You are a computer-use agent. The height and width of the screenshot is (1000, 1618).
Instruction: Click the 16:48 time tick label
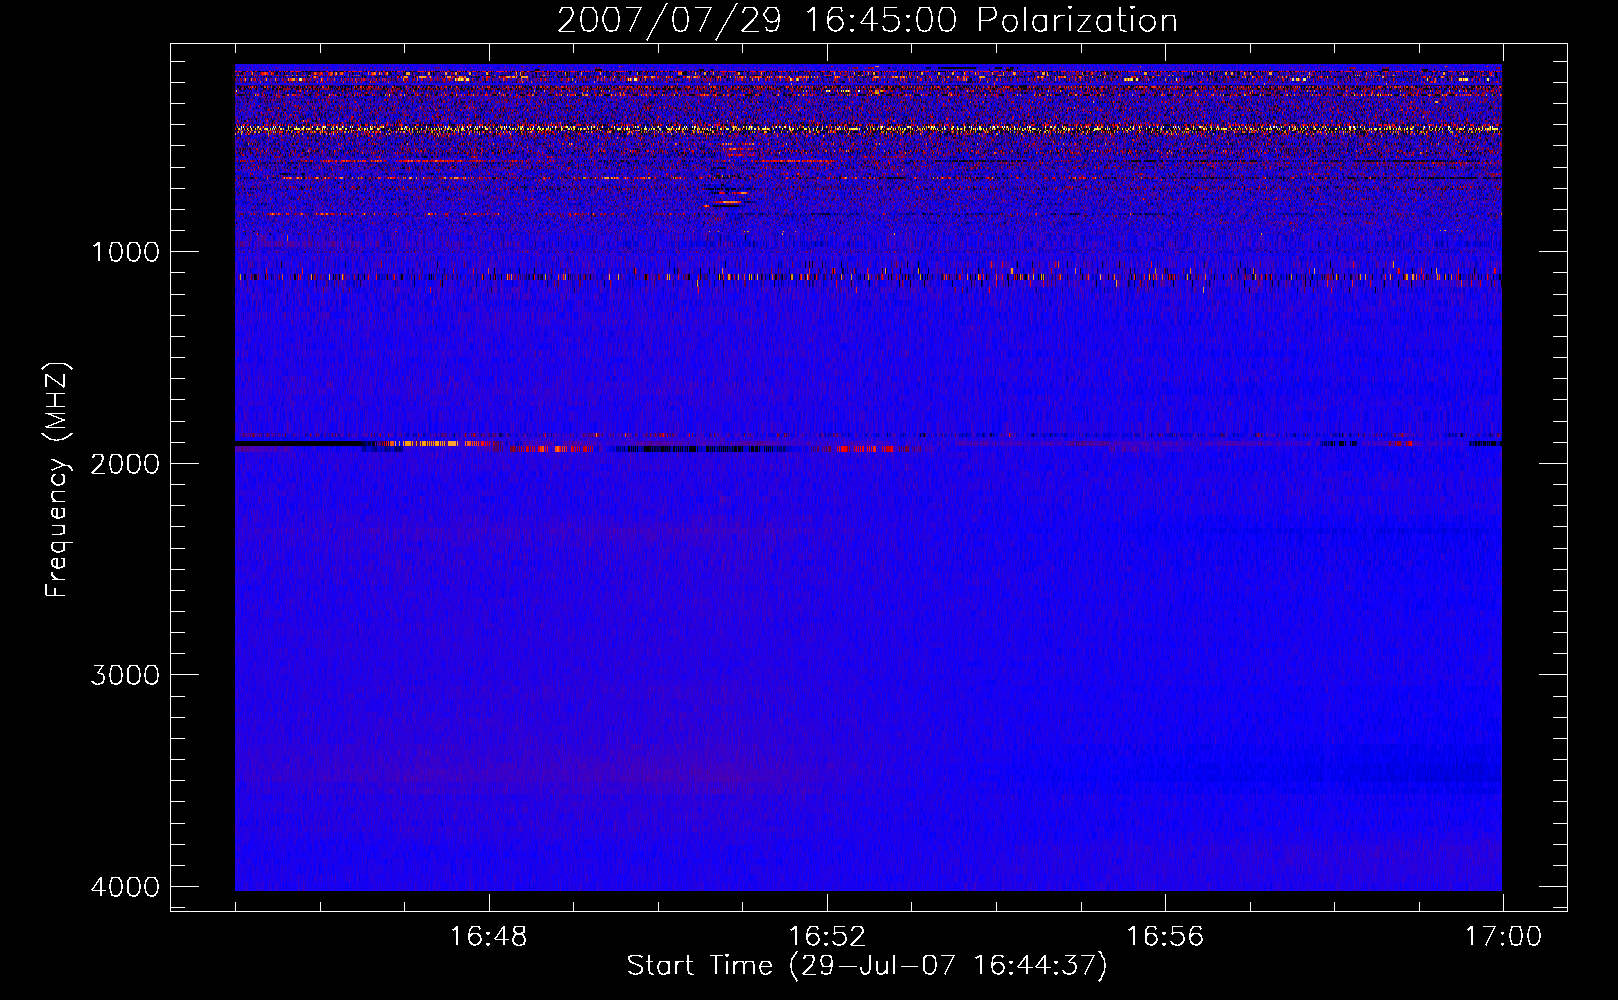coord(489,937)
